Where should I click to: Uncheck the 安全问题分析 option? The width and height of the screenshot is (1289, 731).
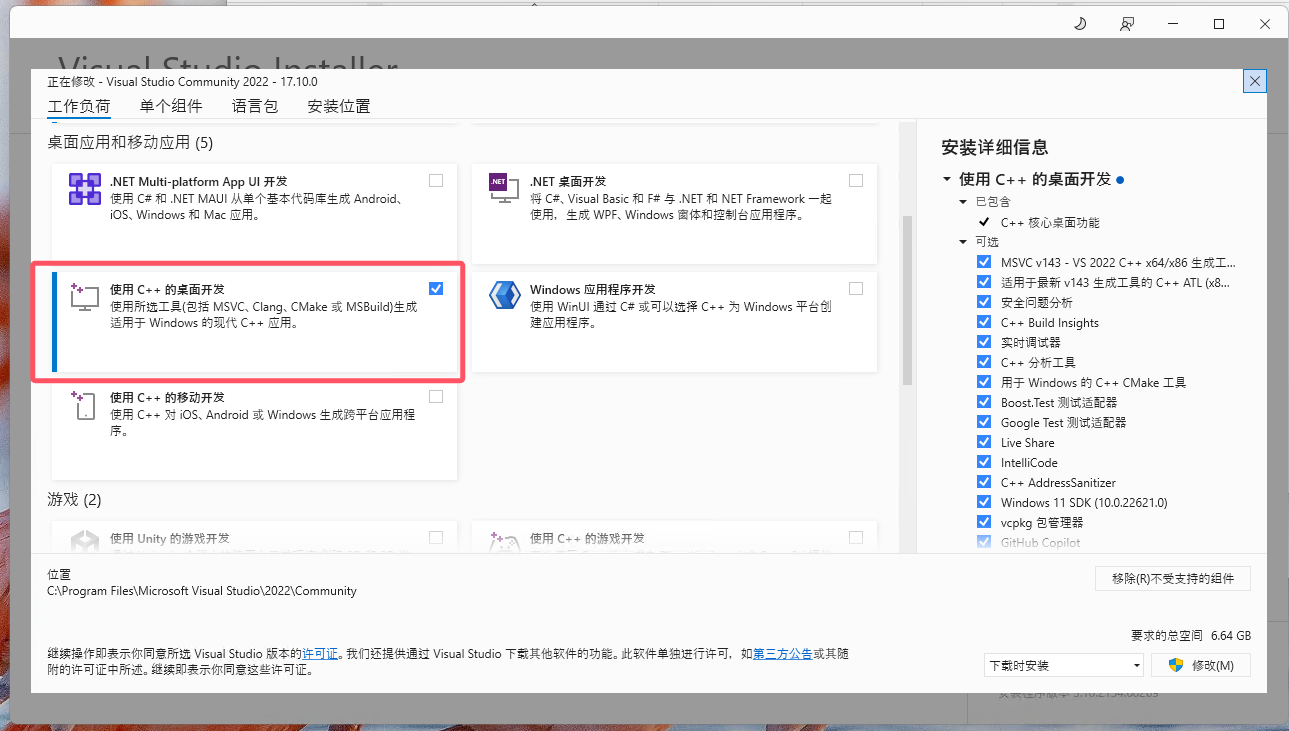[984, 302]
